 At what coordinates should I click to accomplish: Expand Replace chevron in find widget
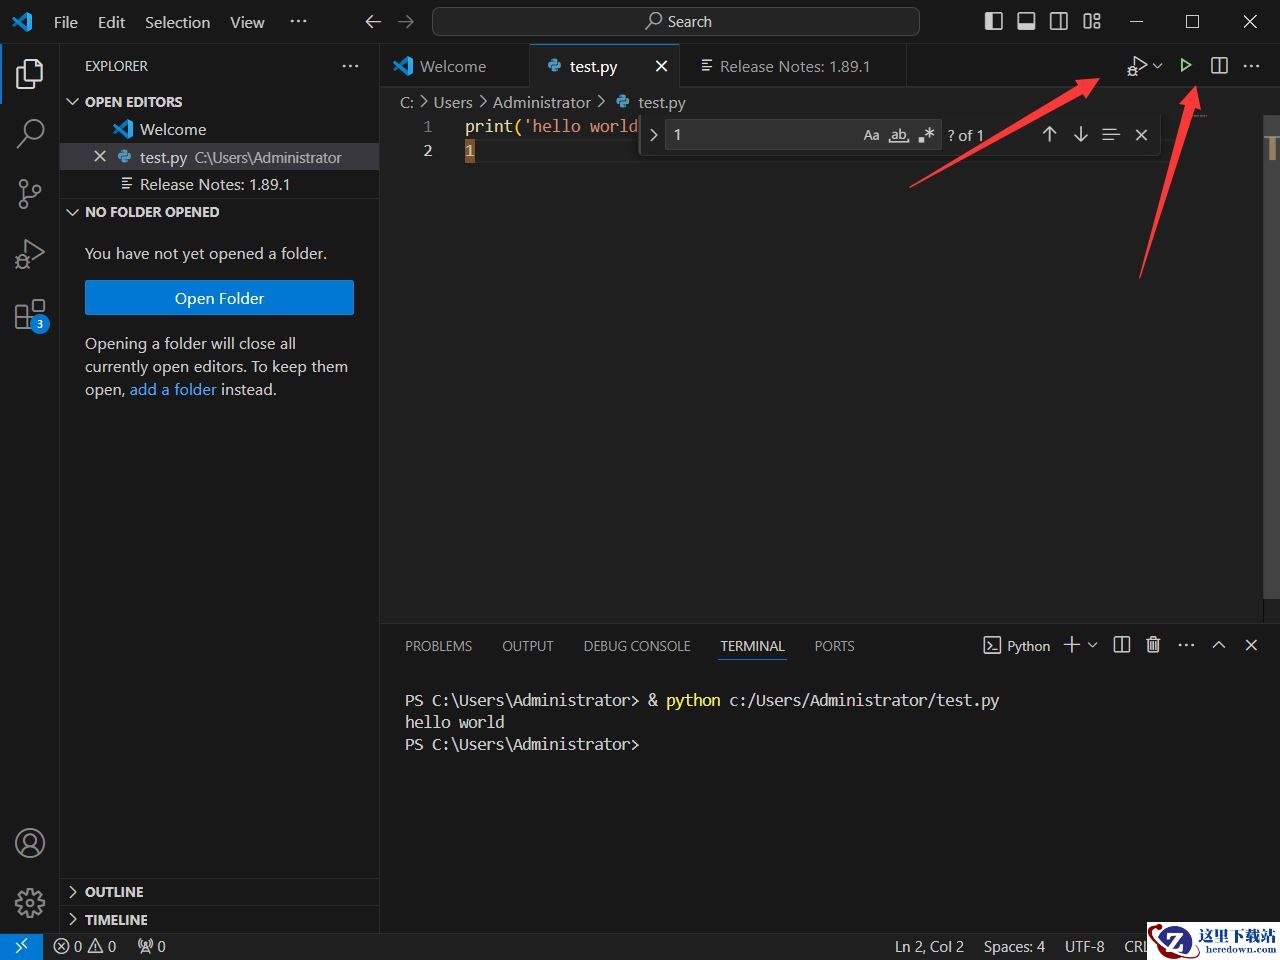(x=653, y=135)
